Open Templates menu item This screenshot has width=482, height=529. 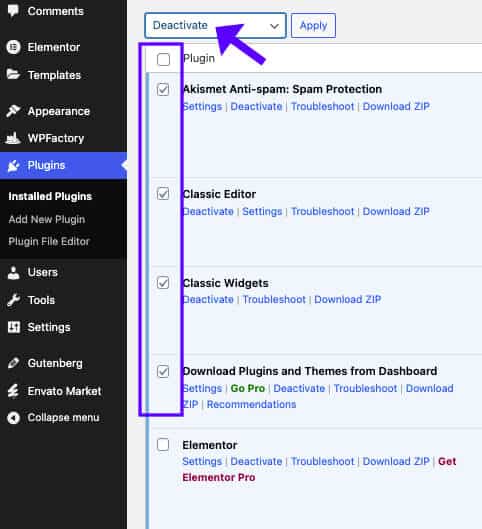point(54,75)
